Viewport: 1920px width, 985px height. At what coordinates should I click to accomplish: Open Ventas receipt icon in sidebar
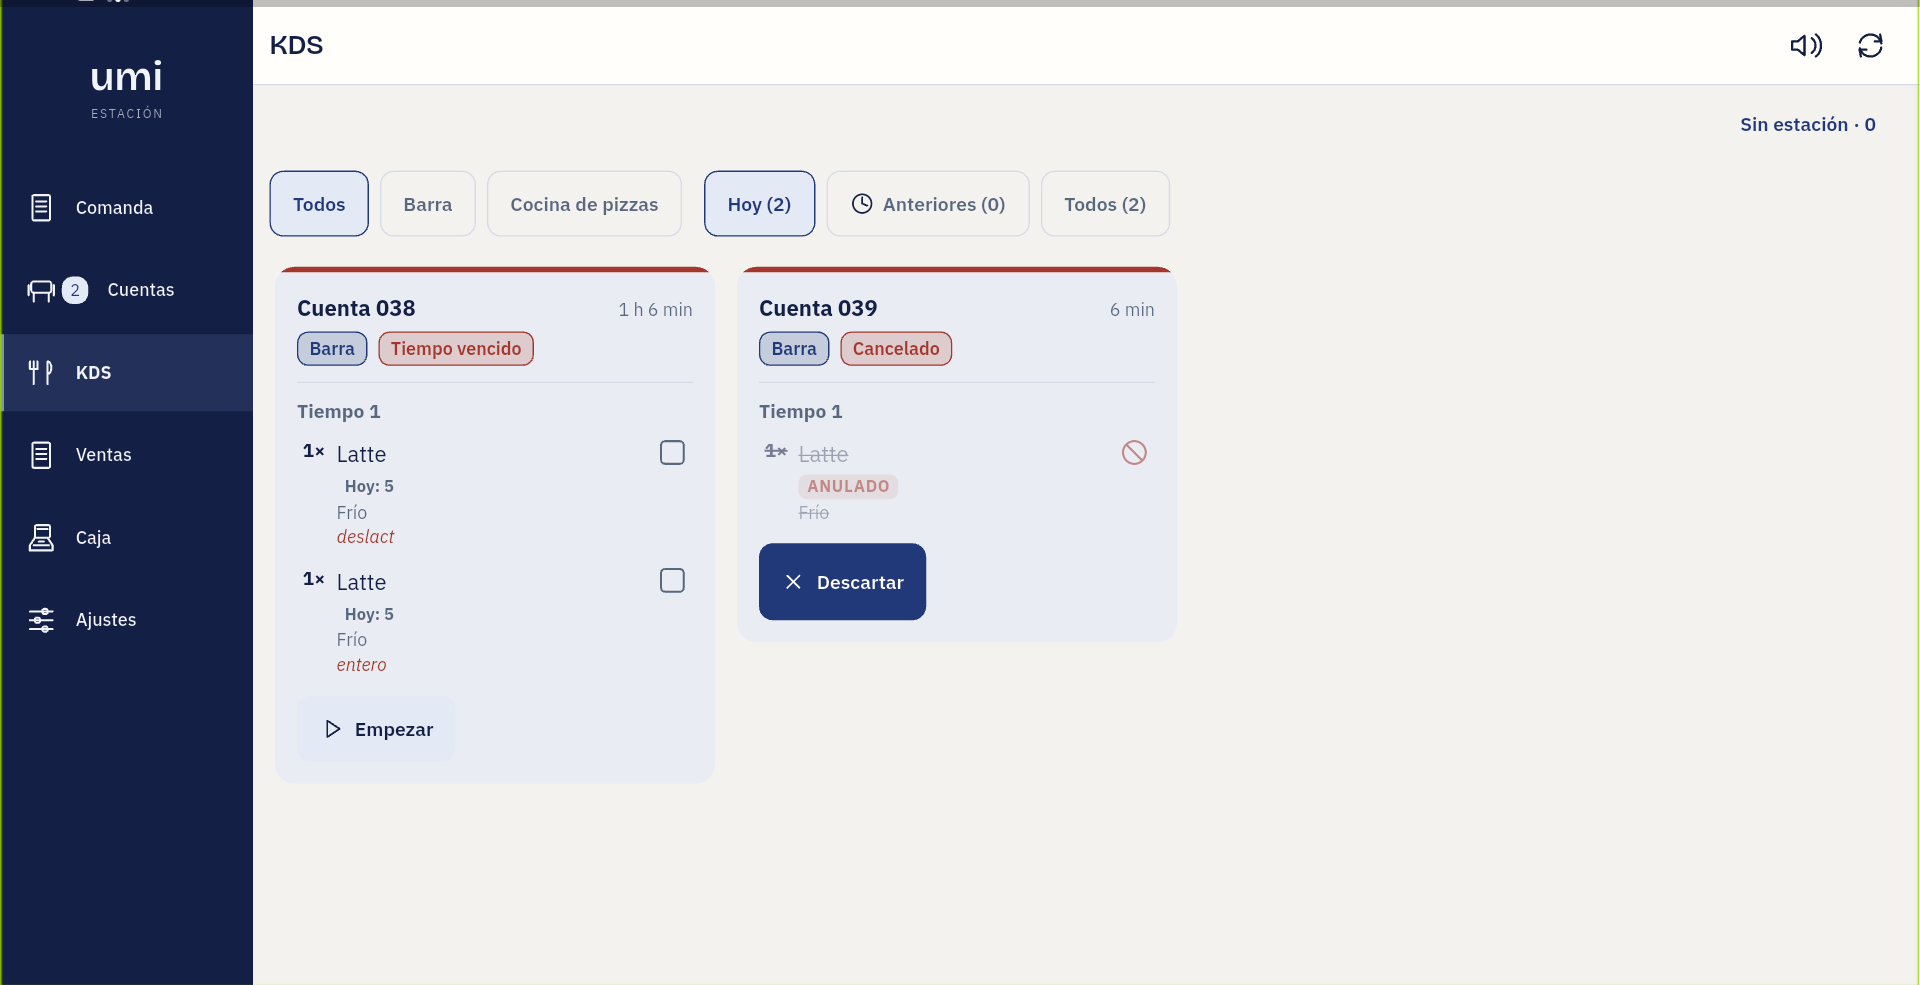[41, 455]
